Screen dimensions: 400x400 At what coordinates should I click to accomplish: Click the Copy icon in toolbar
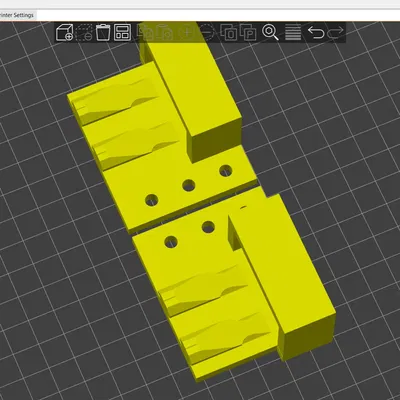(145, 32)
